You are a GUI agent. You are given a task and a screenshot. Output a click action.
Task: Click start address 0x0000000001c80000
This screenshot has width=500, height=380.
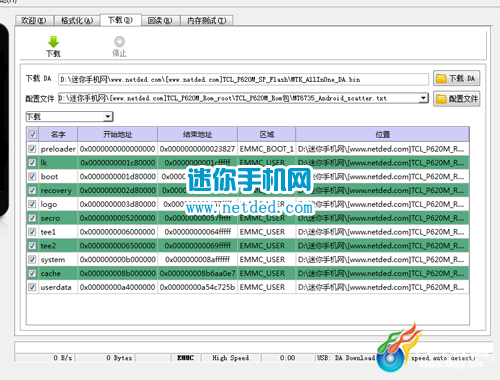point(118,163)
